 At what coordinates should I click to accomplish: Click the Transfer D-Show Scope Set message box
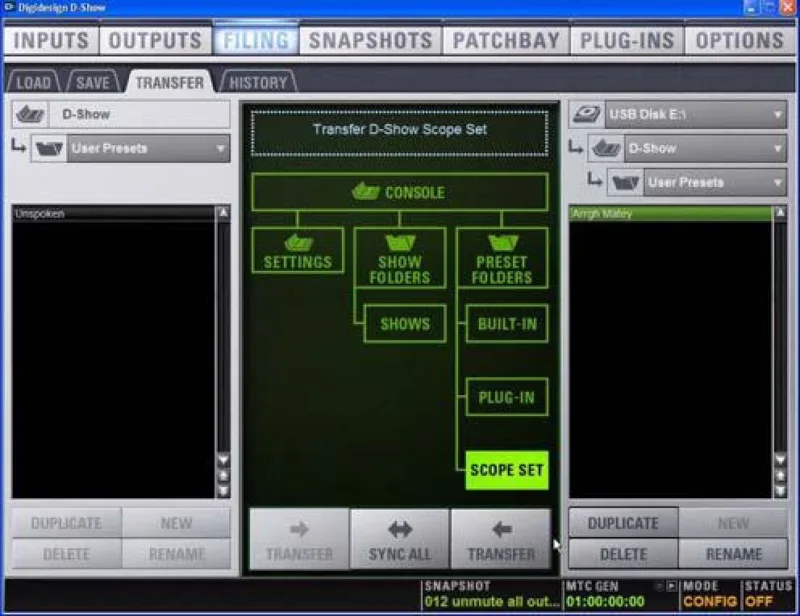[399, 133]
